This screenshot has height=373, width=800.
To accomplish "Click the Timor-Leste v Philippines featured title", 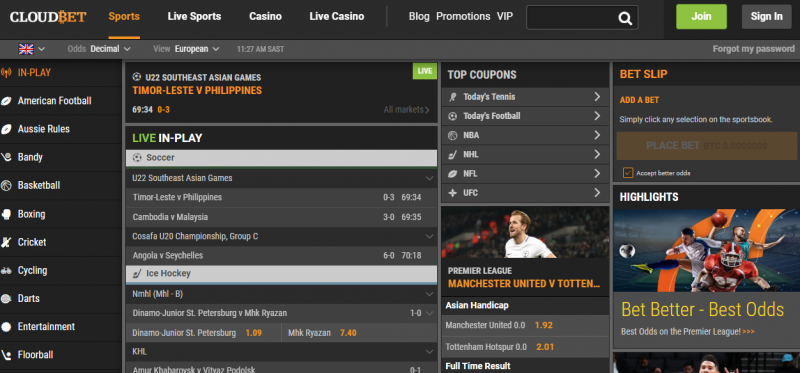I will click(x=197, y=91).
